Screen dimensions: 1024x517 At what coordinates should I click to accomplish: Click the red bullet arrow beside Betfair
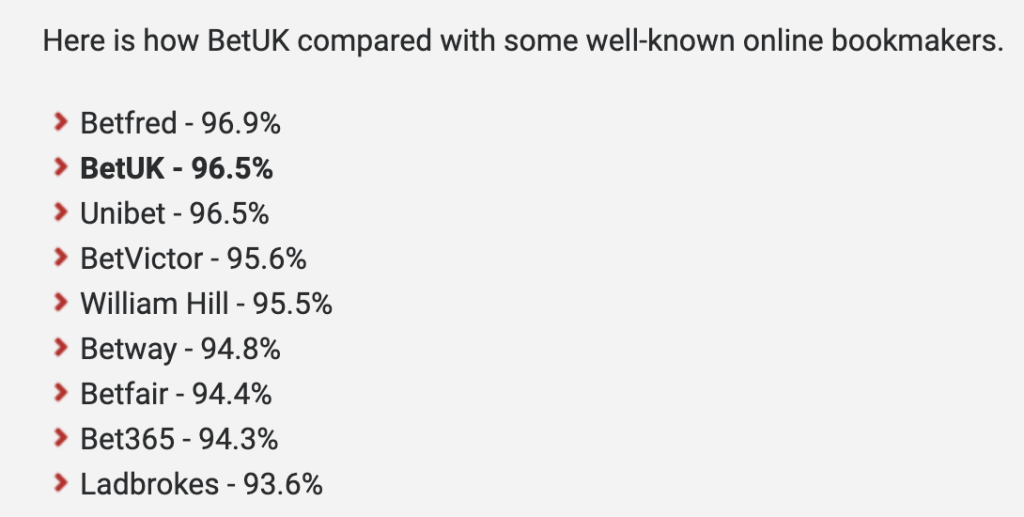61,392
